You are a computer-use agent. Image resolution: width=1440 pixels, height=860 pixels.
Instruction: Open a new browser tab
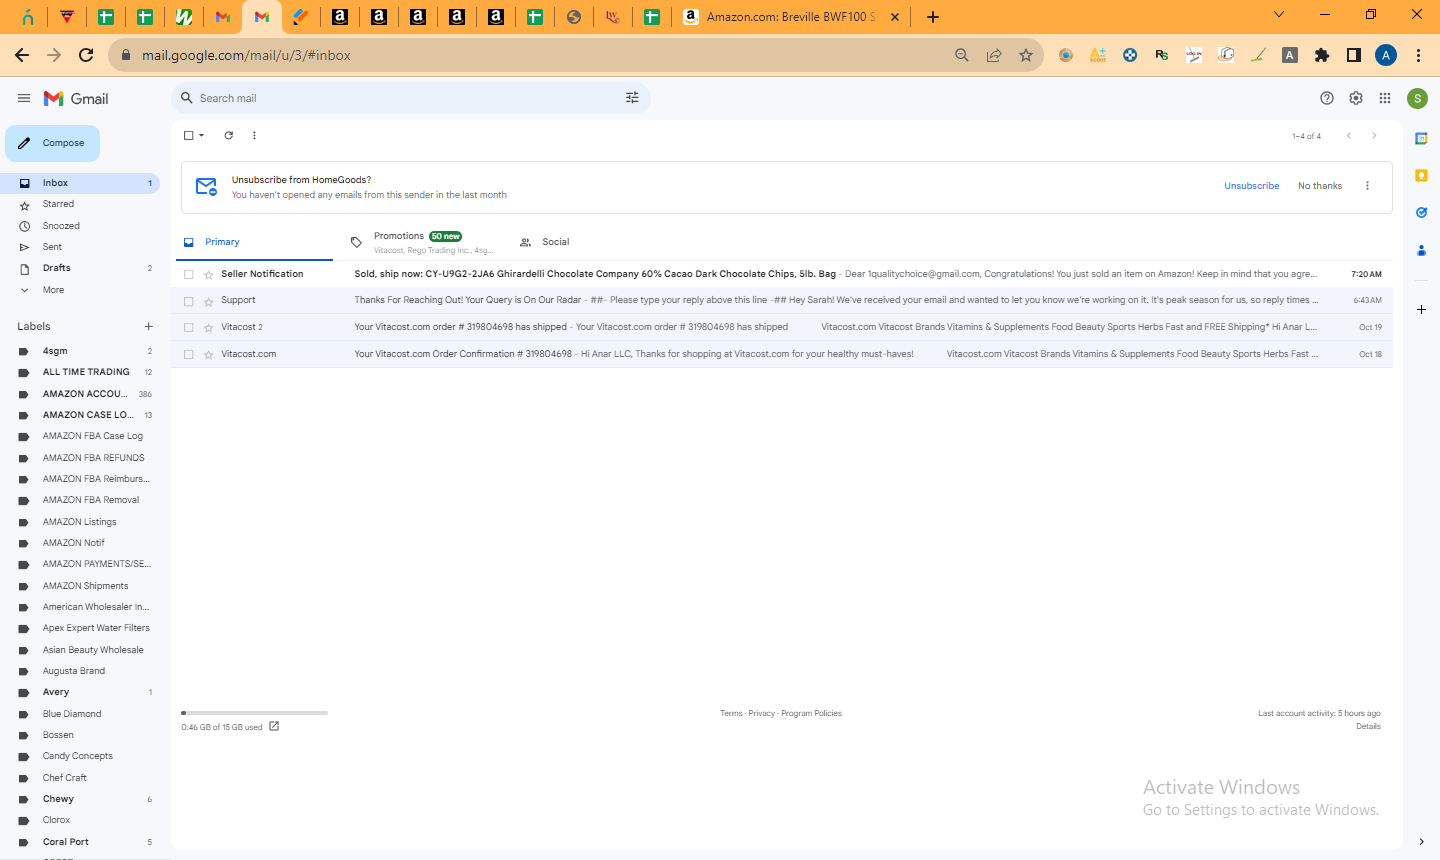coord(933,17)
